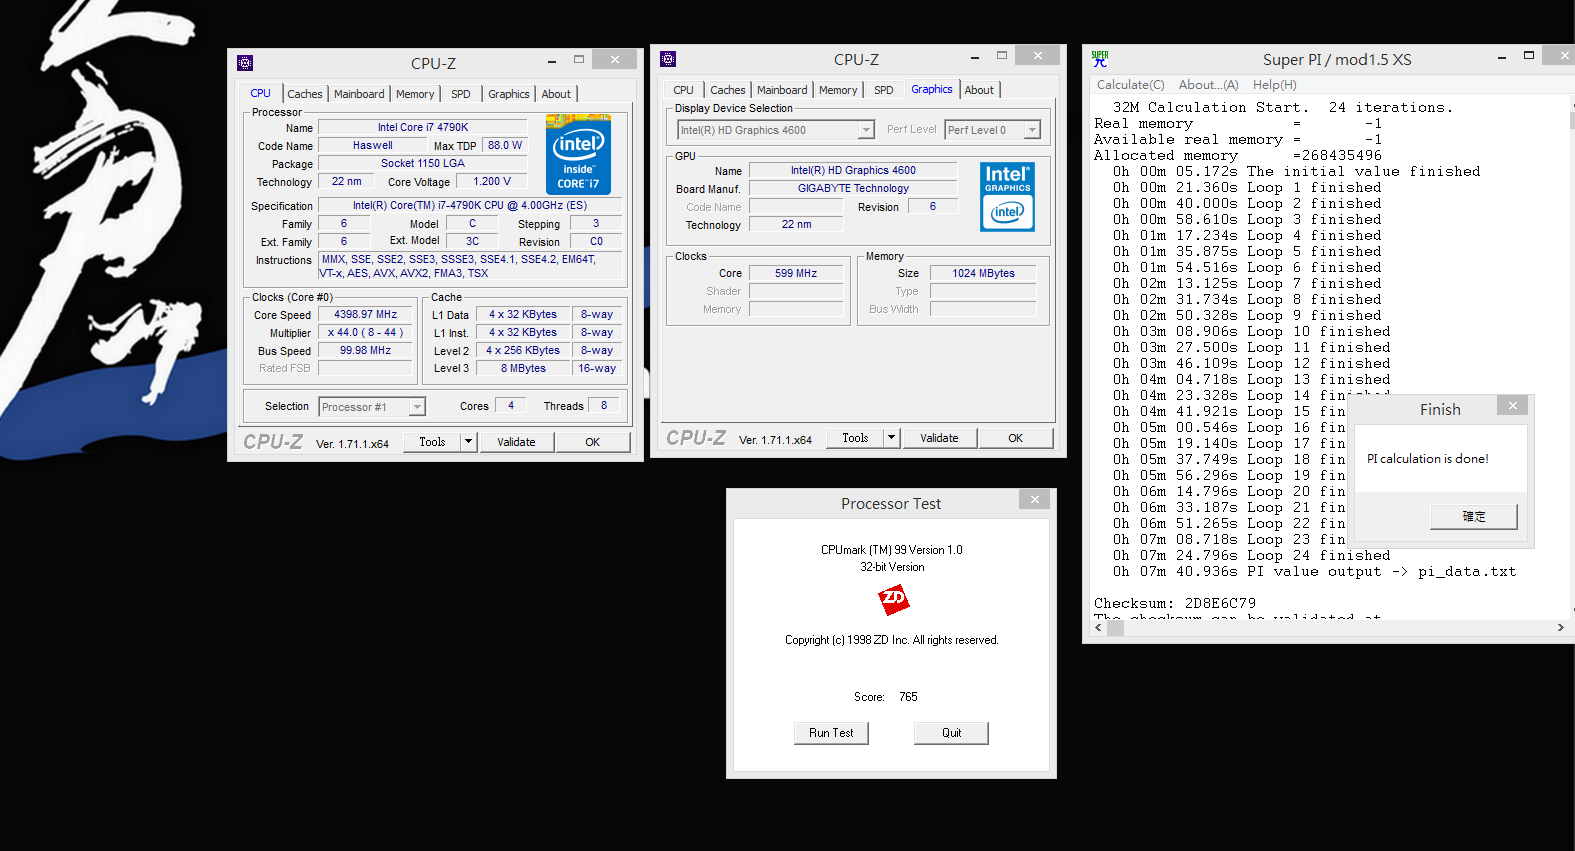Open the SPD tab in left CPU-Z window
The image size is (1575, 851).
461,94
